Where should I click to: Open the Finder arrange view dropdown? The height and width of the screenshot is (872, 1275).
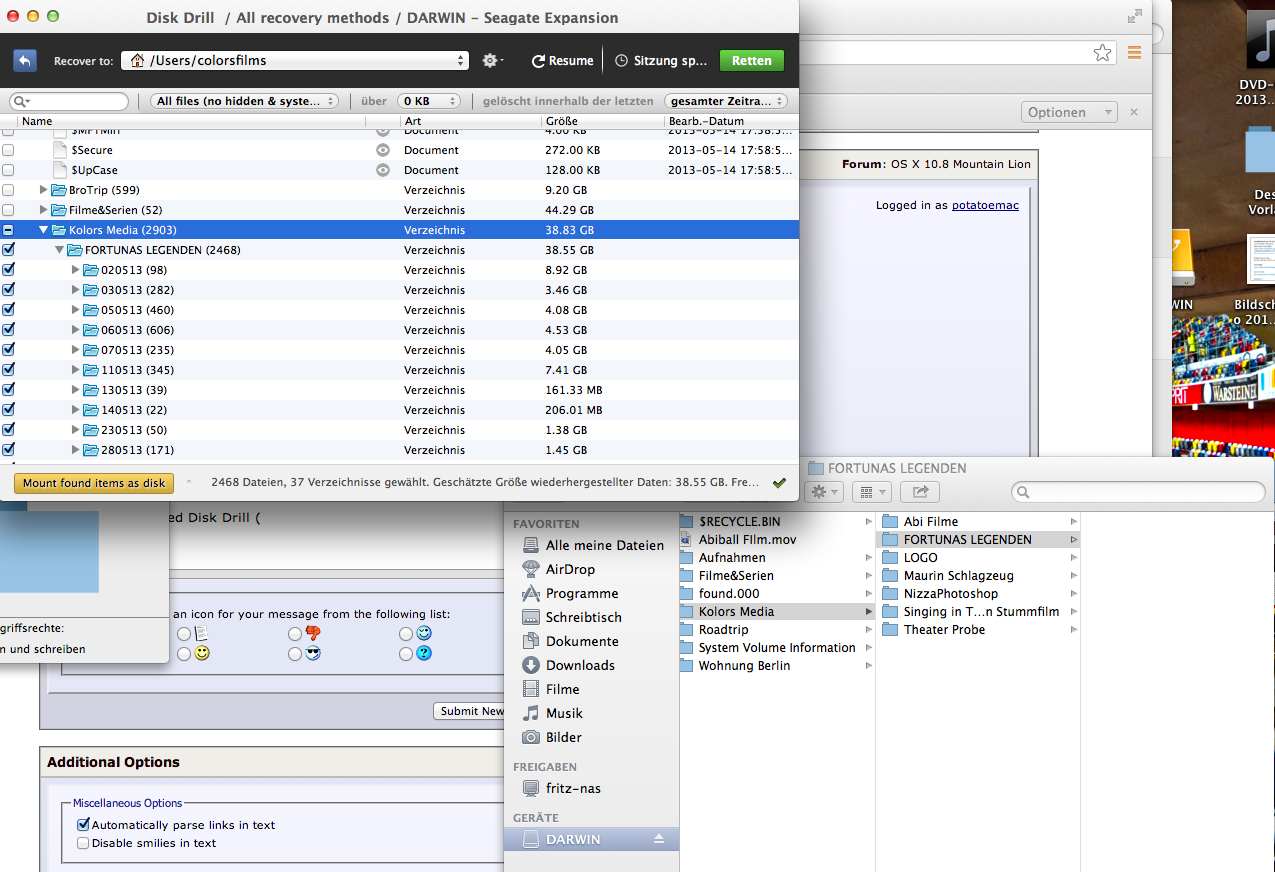(874, 492)
